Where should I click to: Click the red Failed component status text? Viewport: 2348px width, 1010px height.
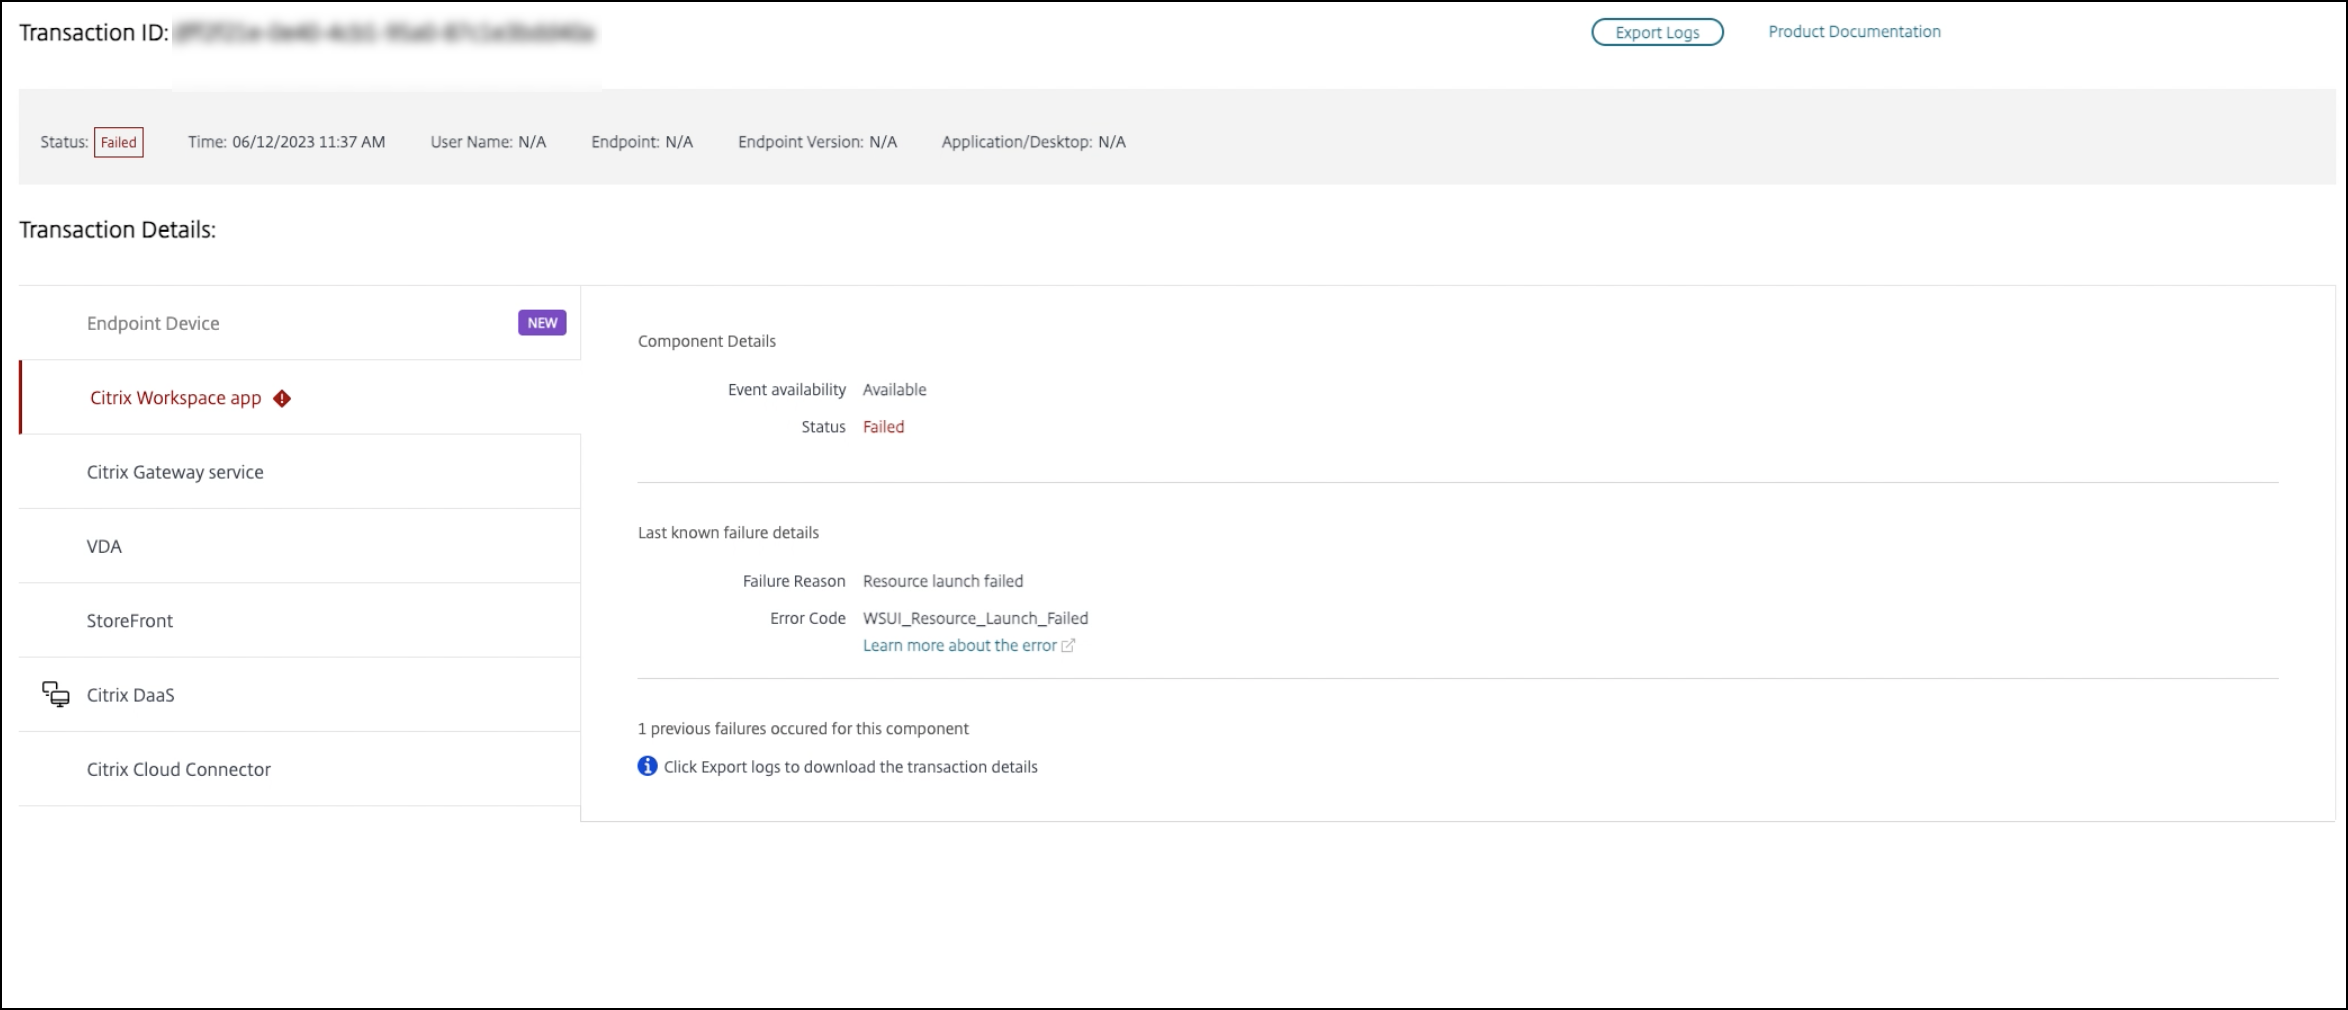coord(883,427)
